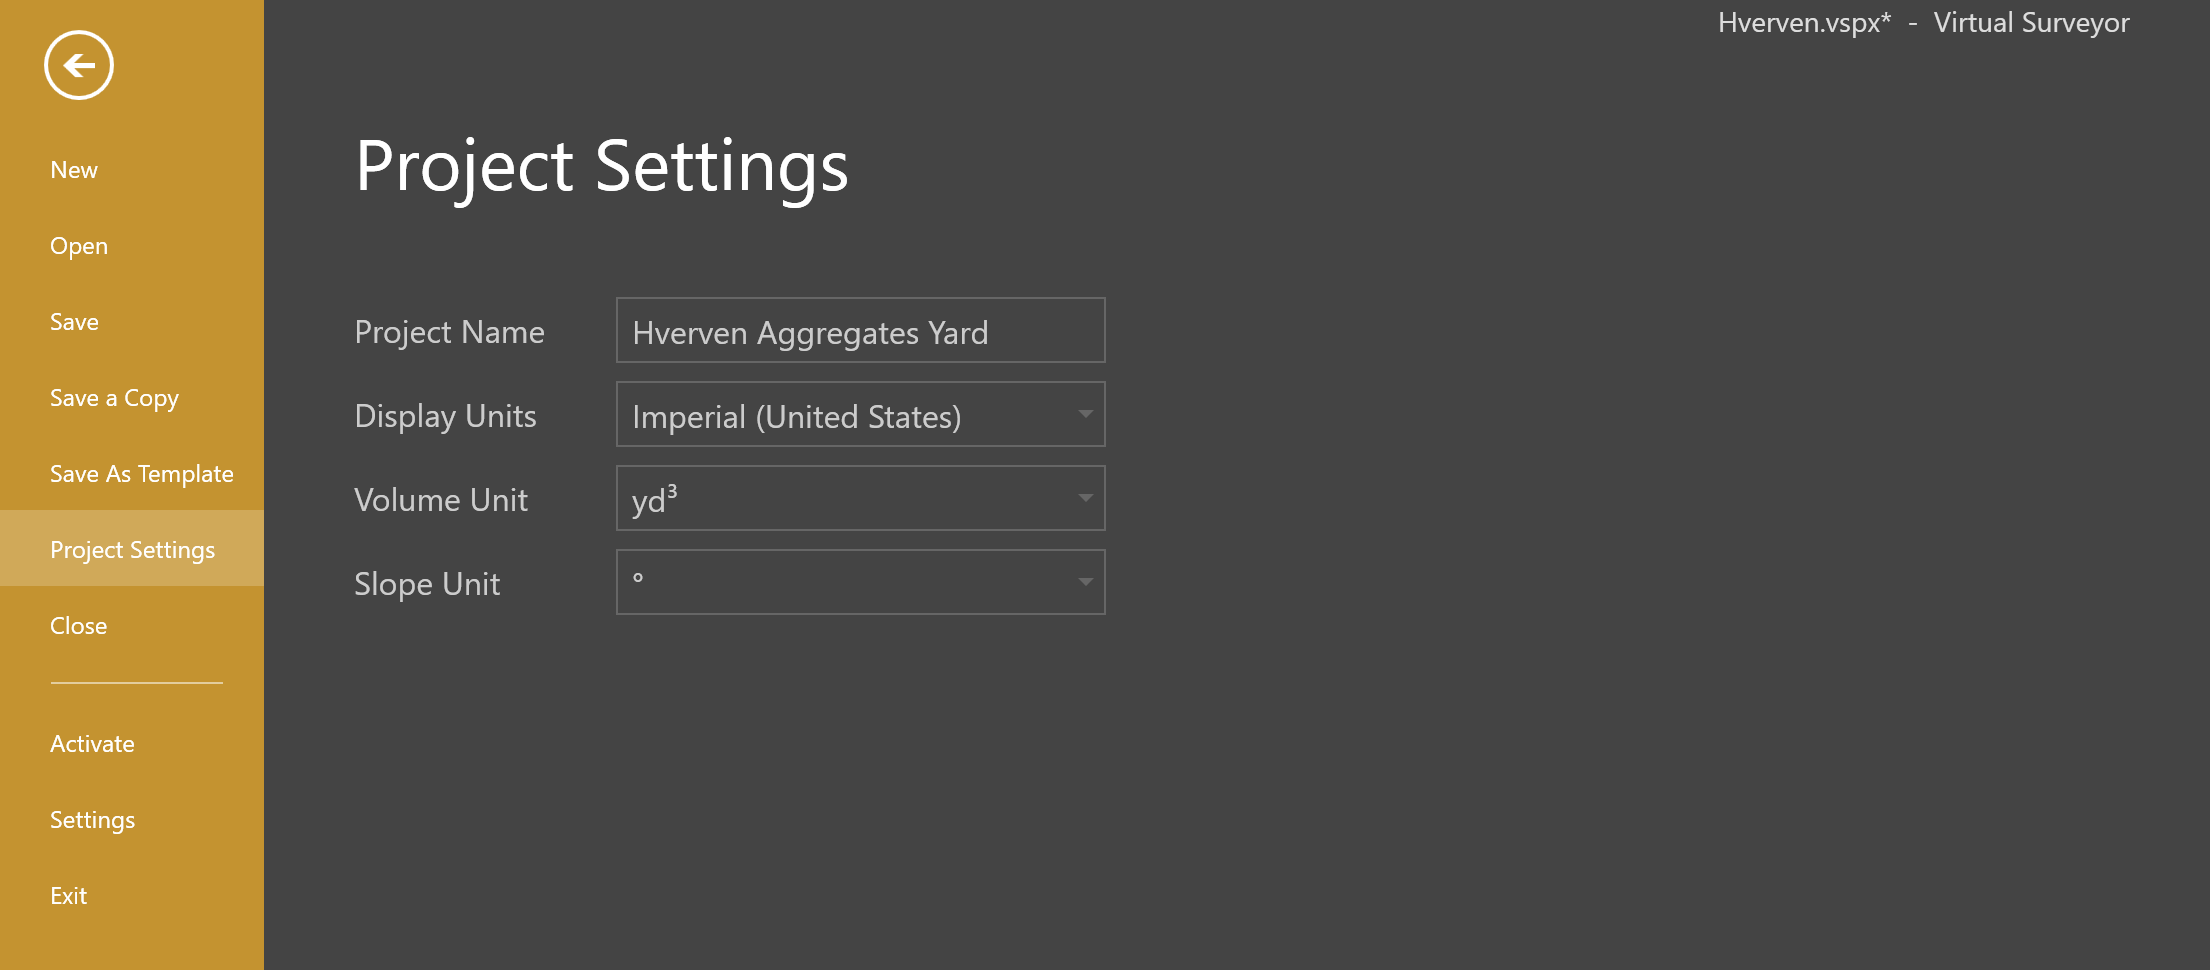Select Open to load an existing project
Screen dimensions: 2210x970
(78, 245)
